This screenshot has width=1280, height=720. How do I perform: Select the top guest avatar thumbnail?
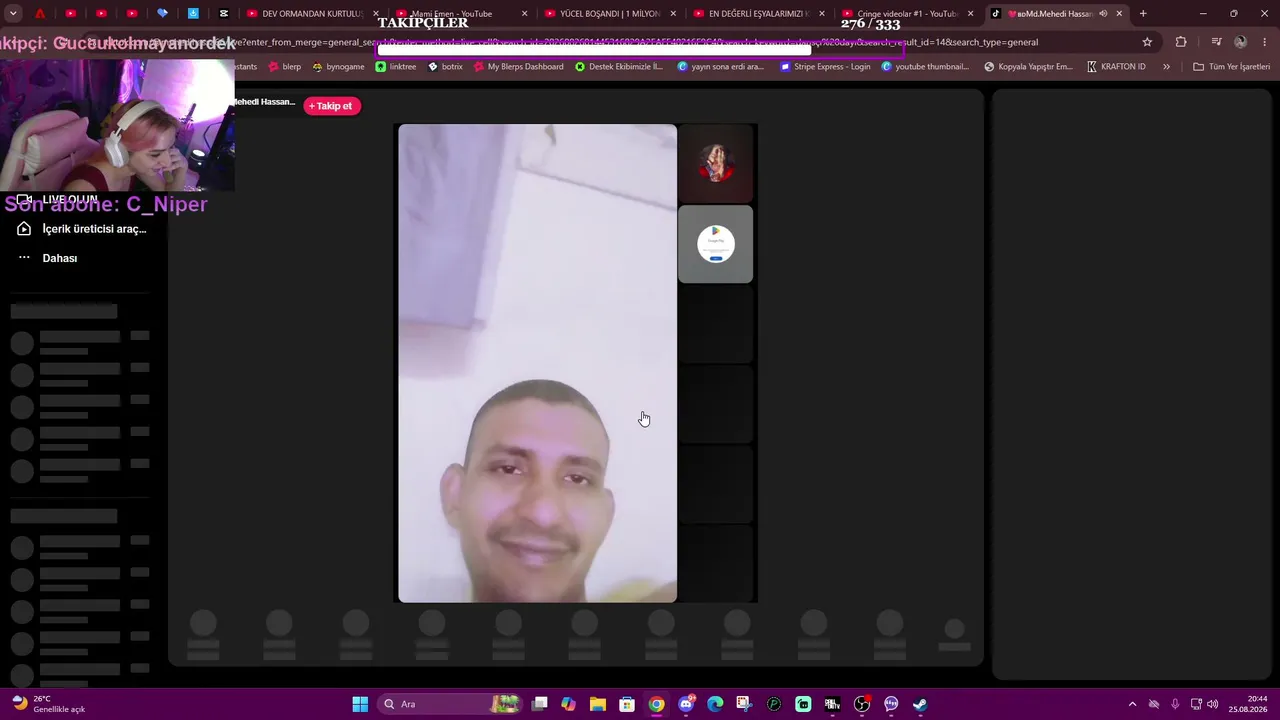[x=716, y=163]
